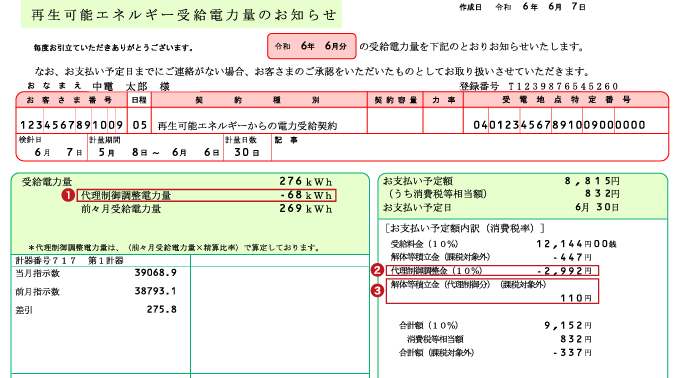Viewport: 680px width, 378px height.
Task: Click the '記事' remarks label
Action: pos(286,140)
